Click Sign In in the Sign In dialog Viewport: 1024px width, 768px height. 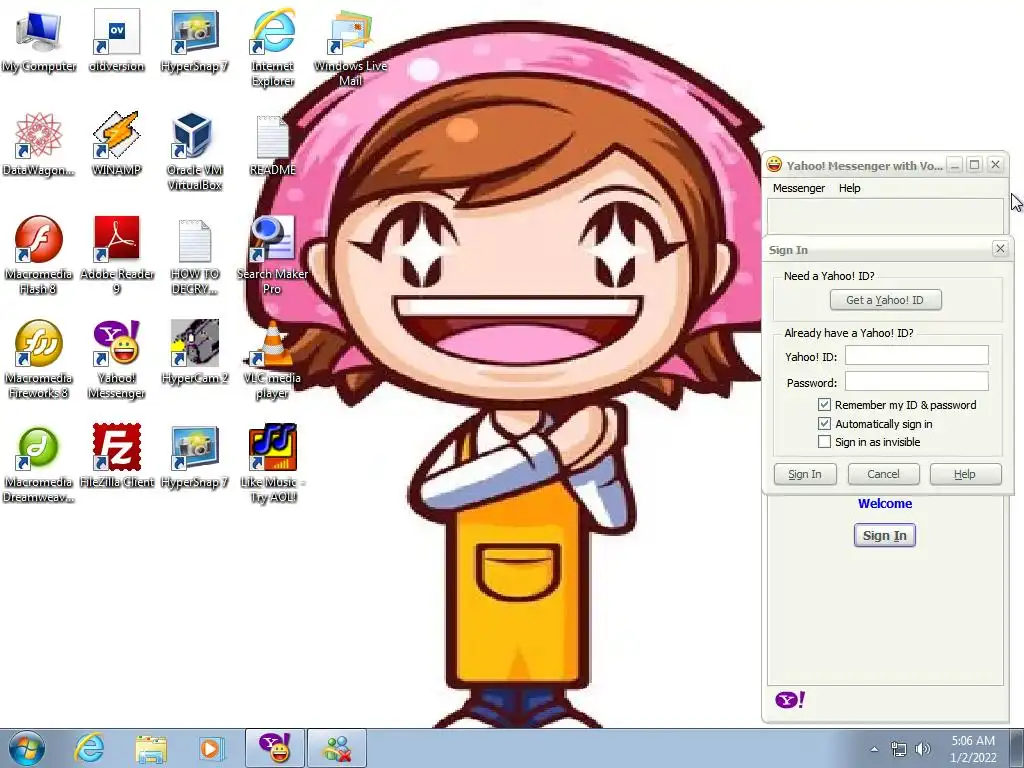(805, 474)
